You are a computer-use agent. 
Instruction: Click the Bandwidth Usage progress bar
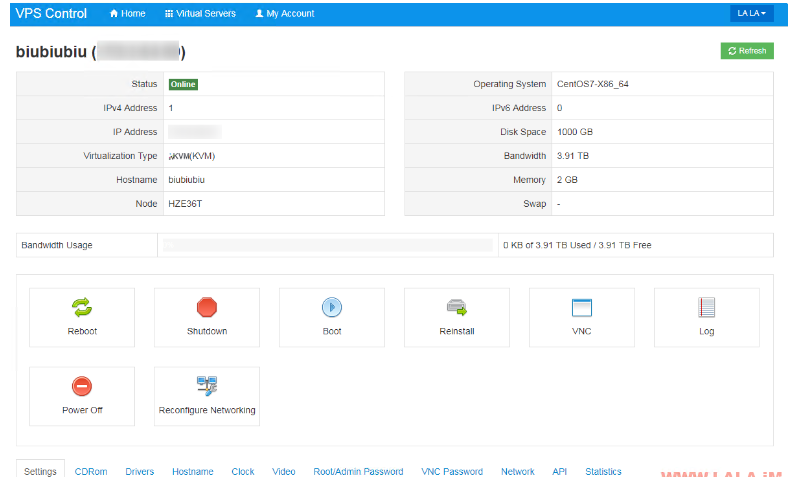coord(327,245)
